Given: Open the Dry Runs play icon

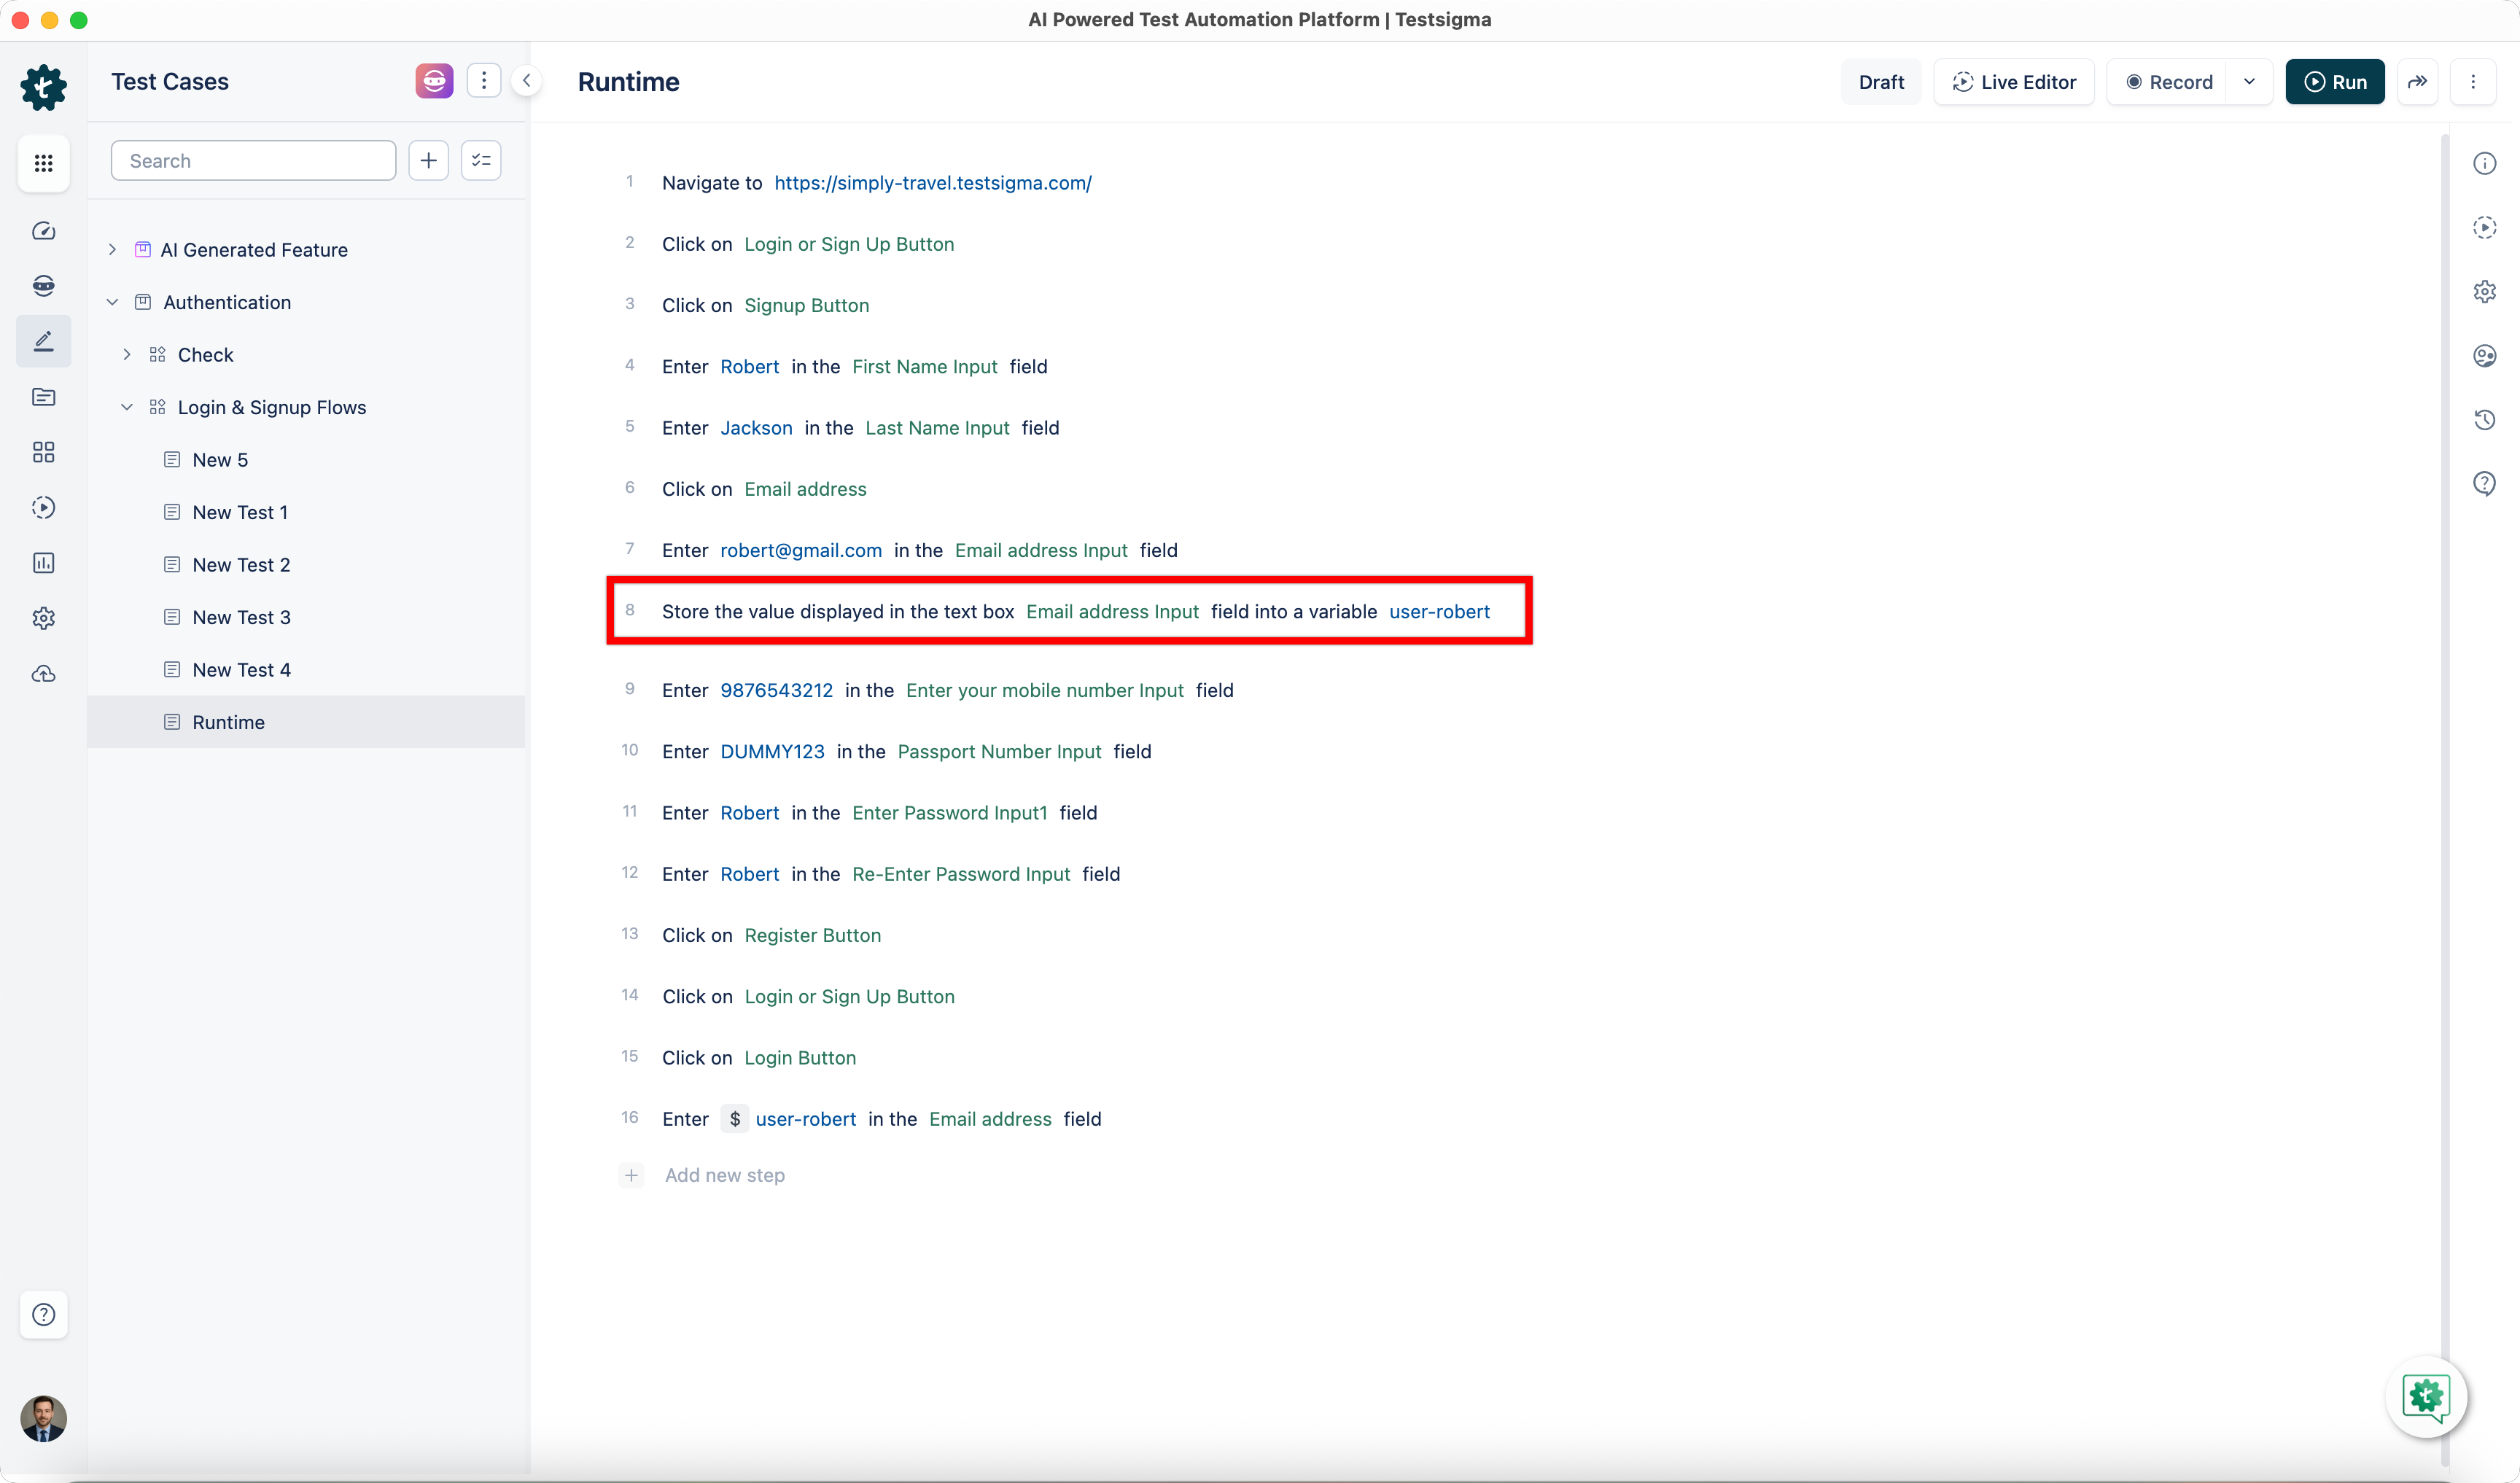Looking at the screenshot, I should click(x=43, y=507).
